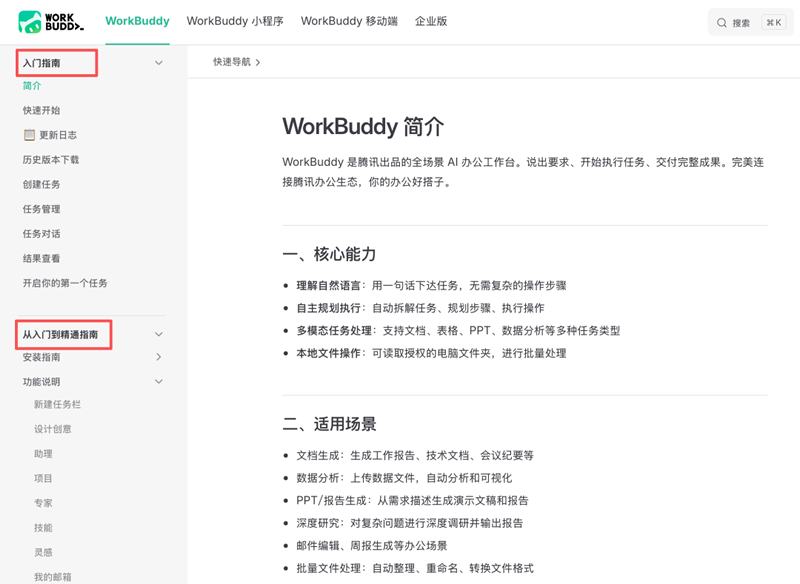This screenshot has width=800, height=584.
Task: Open 项目 sub-item
Action: pos(43,478)
